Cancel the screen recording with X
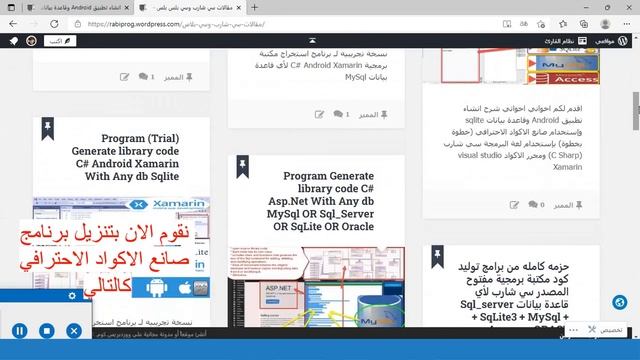 click(74, 331)
